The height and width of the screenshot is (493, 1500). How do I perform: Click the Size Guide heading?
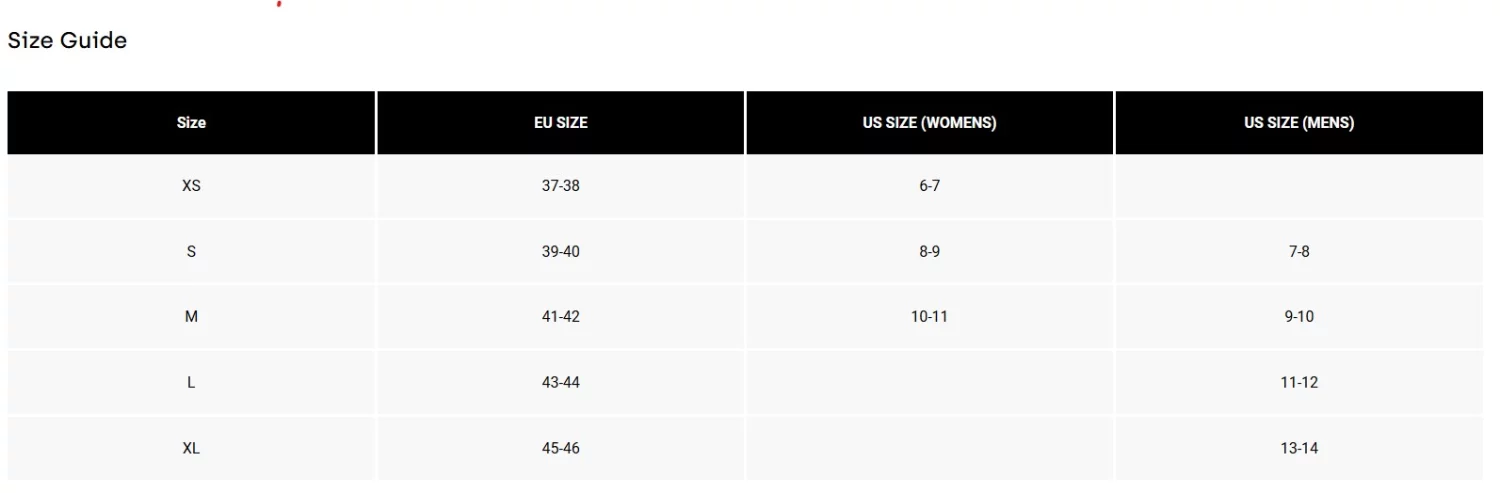point(67,41)
